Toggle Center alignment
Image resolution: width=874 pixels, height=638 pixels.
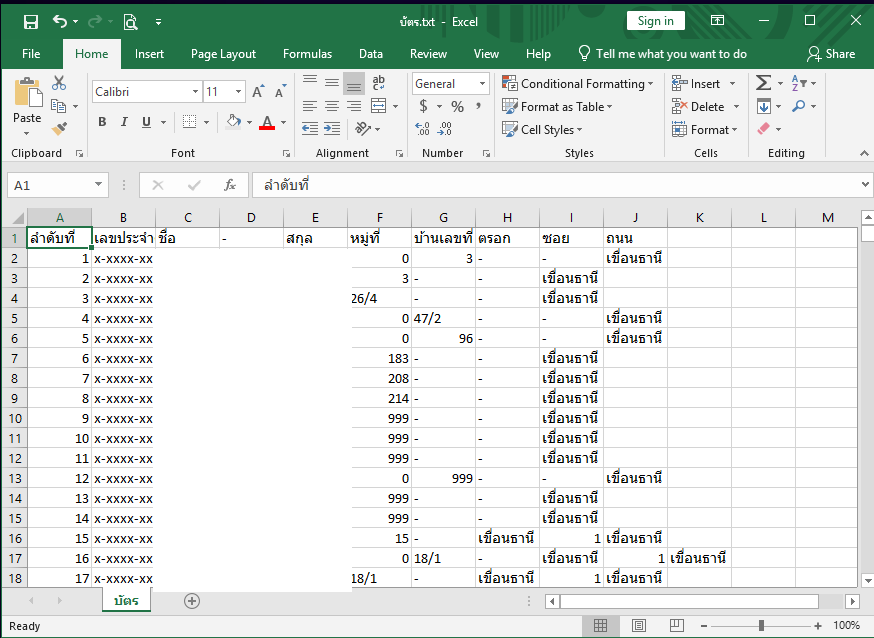point(332,106)
